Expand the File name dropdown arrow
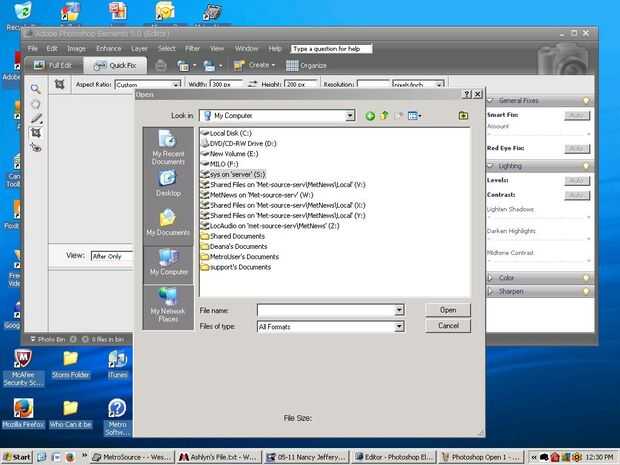The width and height of the screenshot is (620, 465). pos(399,310)
